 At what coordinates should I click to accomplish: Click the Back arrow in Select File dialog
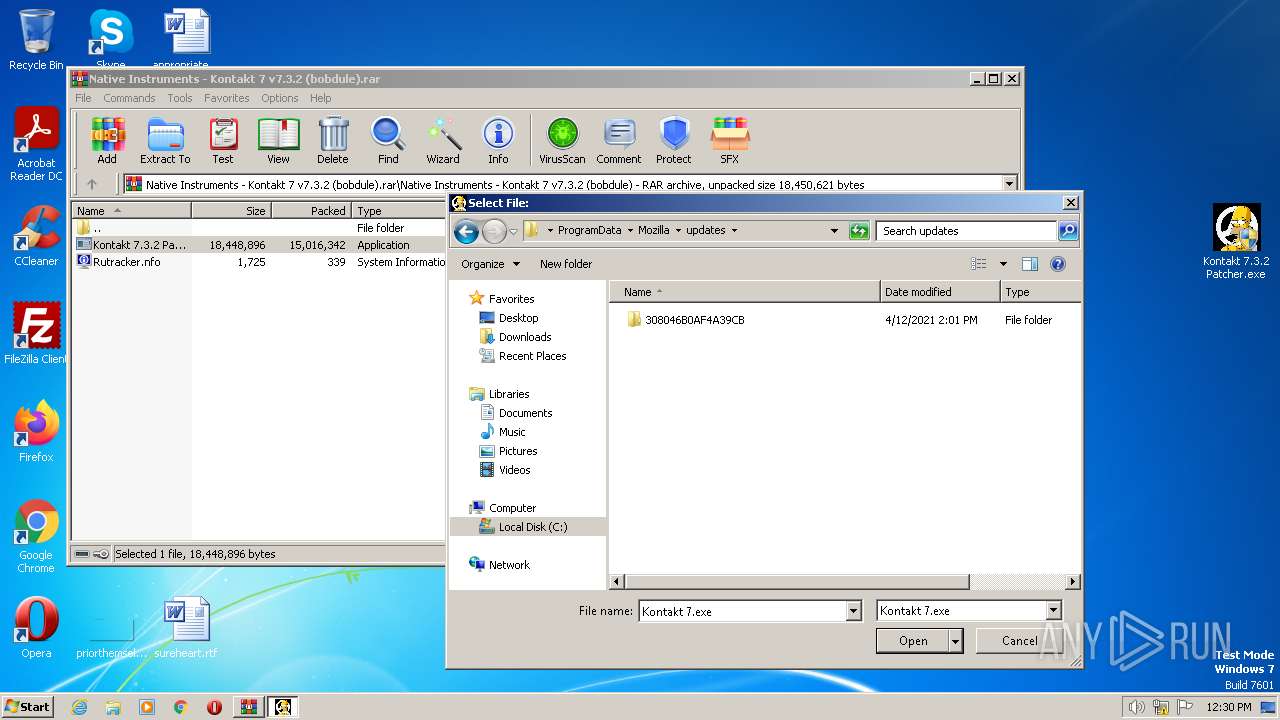(466, 231)
